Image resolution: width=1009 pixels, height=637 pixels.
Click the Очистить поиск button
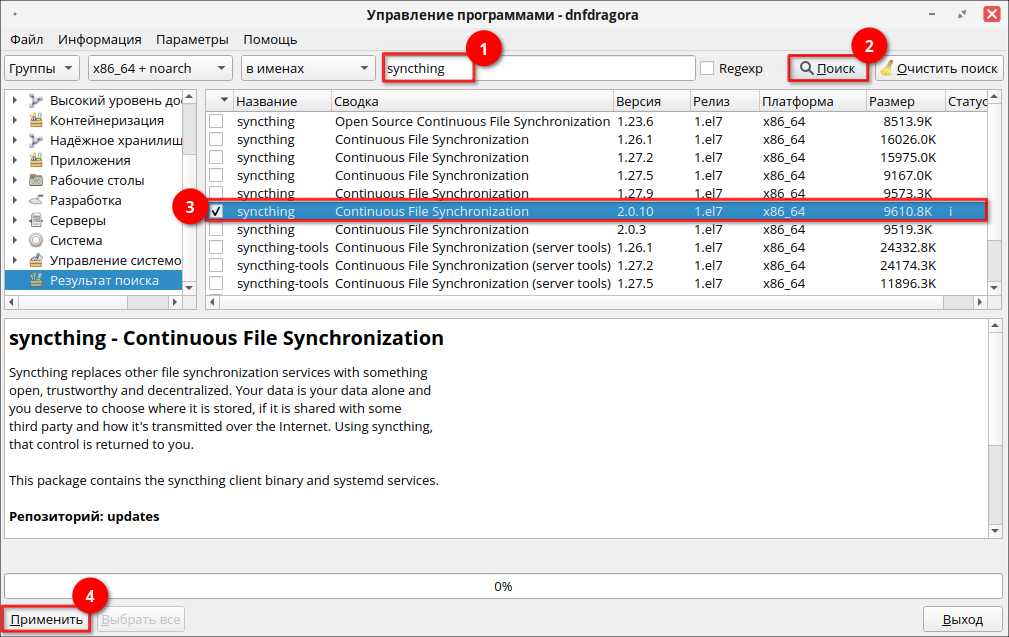[x=939, y=68]
